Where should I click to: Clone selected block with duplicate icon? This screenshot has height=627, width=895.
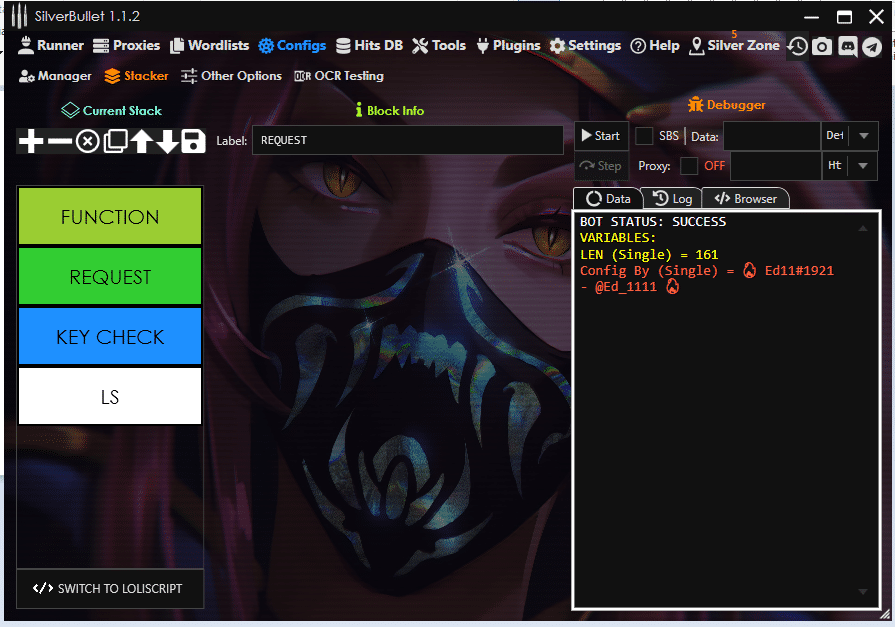[x=116, y=141]
